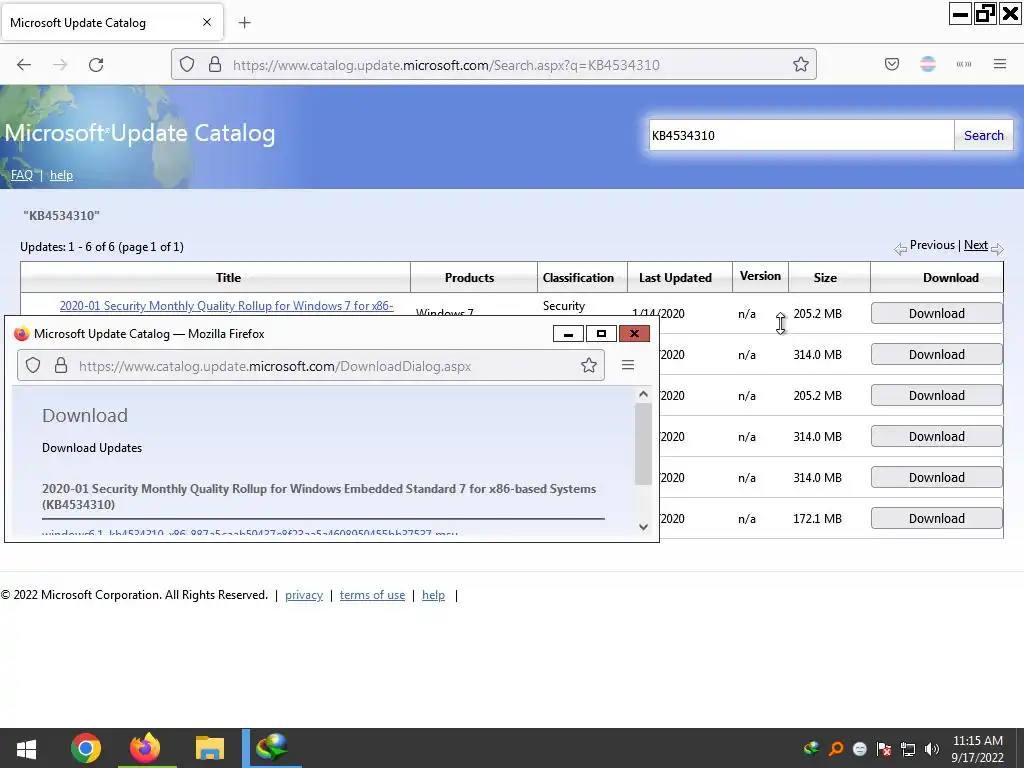Viewport: 1024px width, 768px height.
Task: Download the 172.1 MB update
Action: click(936, 519)
